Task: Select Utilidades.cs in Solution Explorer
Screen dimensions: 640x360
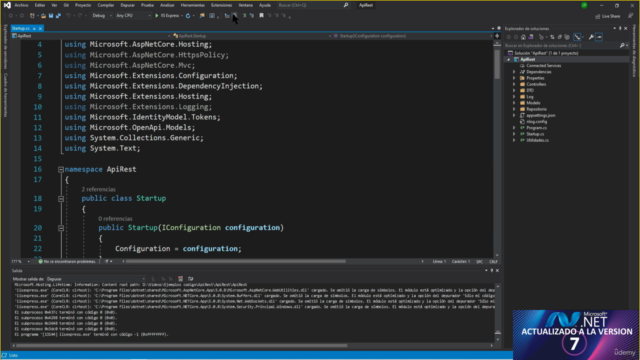Action: click(537, 140)
